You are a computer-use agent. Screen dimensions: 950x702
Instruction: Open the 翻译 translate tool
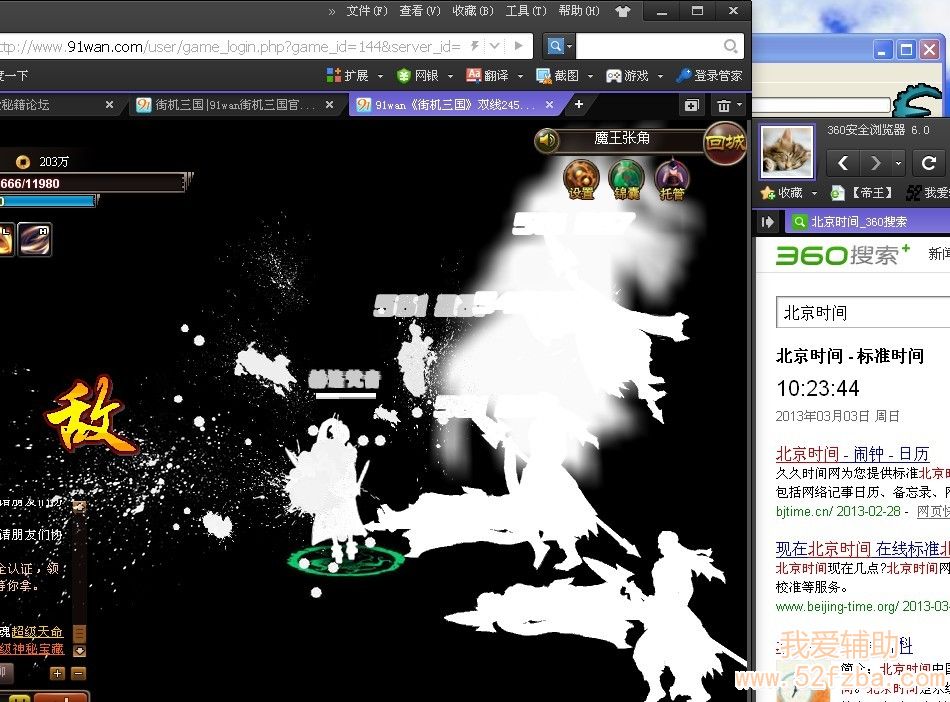486,75
